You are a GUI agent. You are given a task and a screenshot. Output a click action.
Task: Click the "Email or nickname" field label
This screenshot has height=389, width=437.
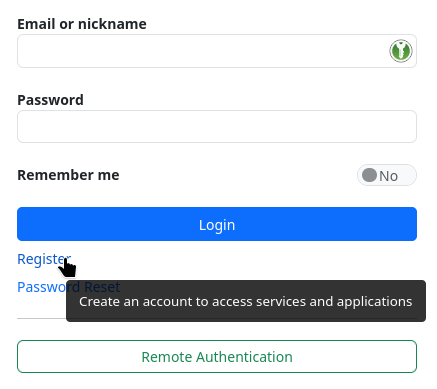click(82, 24)
